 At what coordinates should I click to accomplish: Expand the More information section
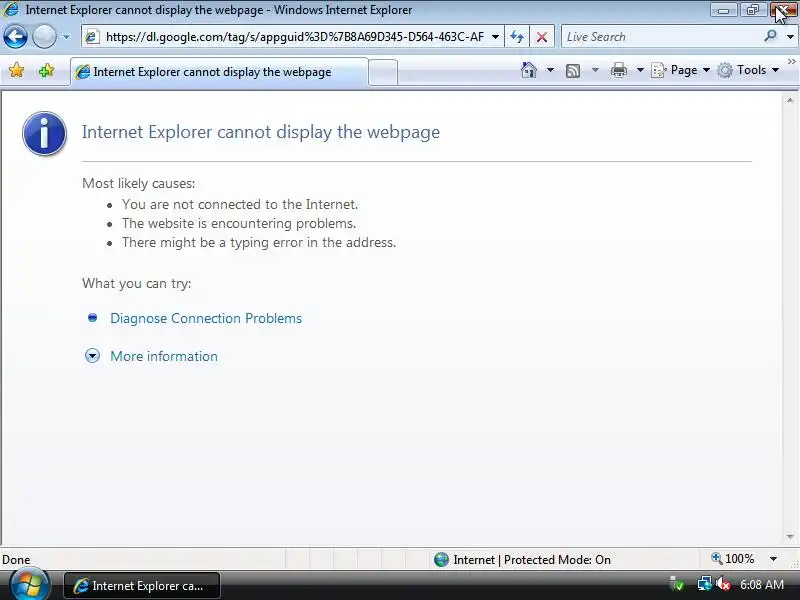tap(164, 356)
